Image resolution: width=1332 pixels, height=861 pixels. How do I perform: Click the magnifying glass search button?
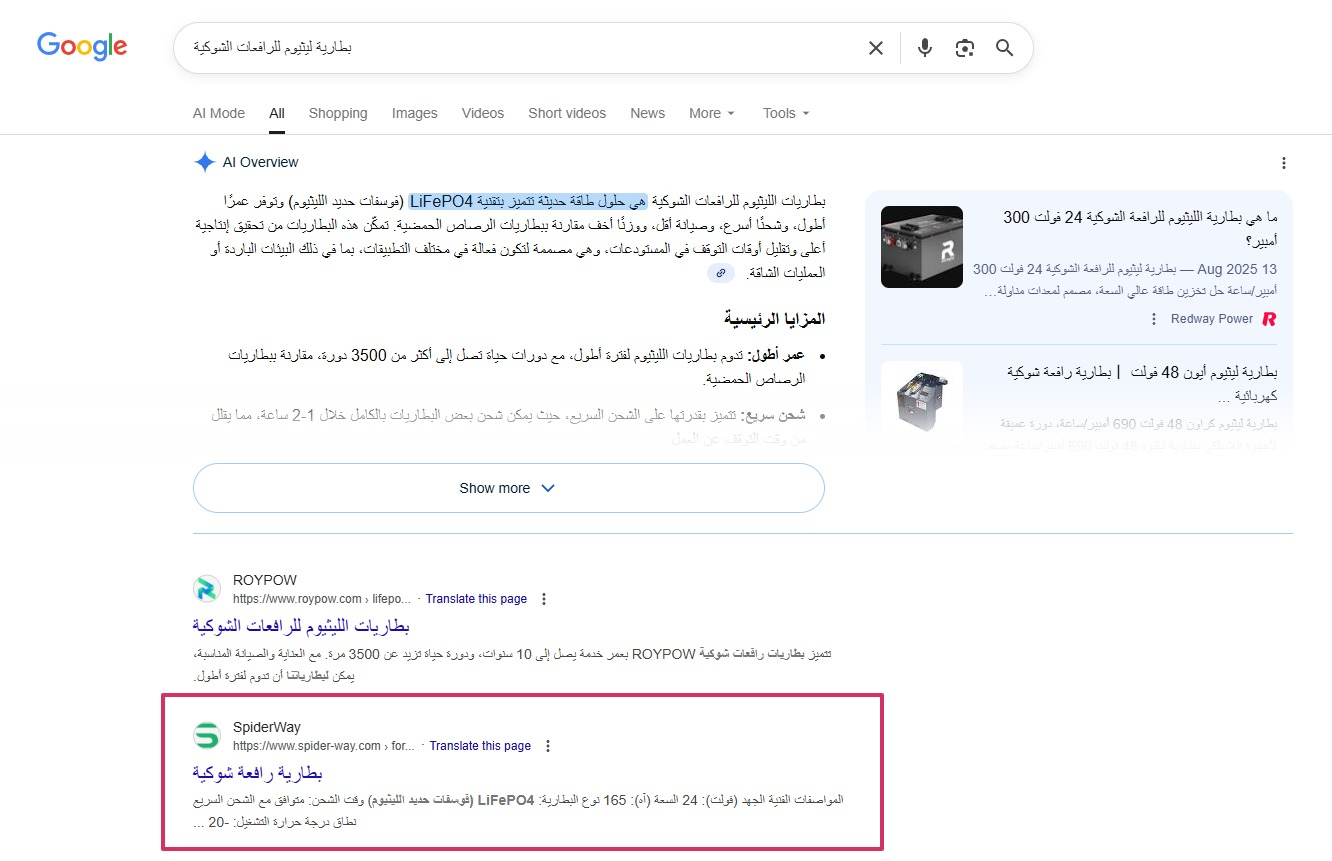[x=1005, y=48]
